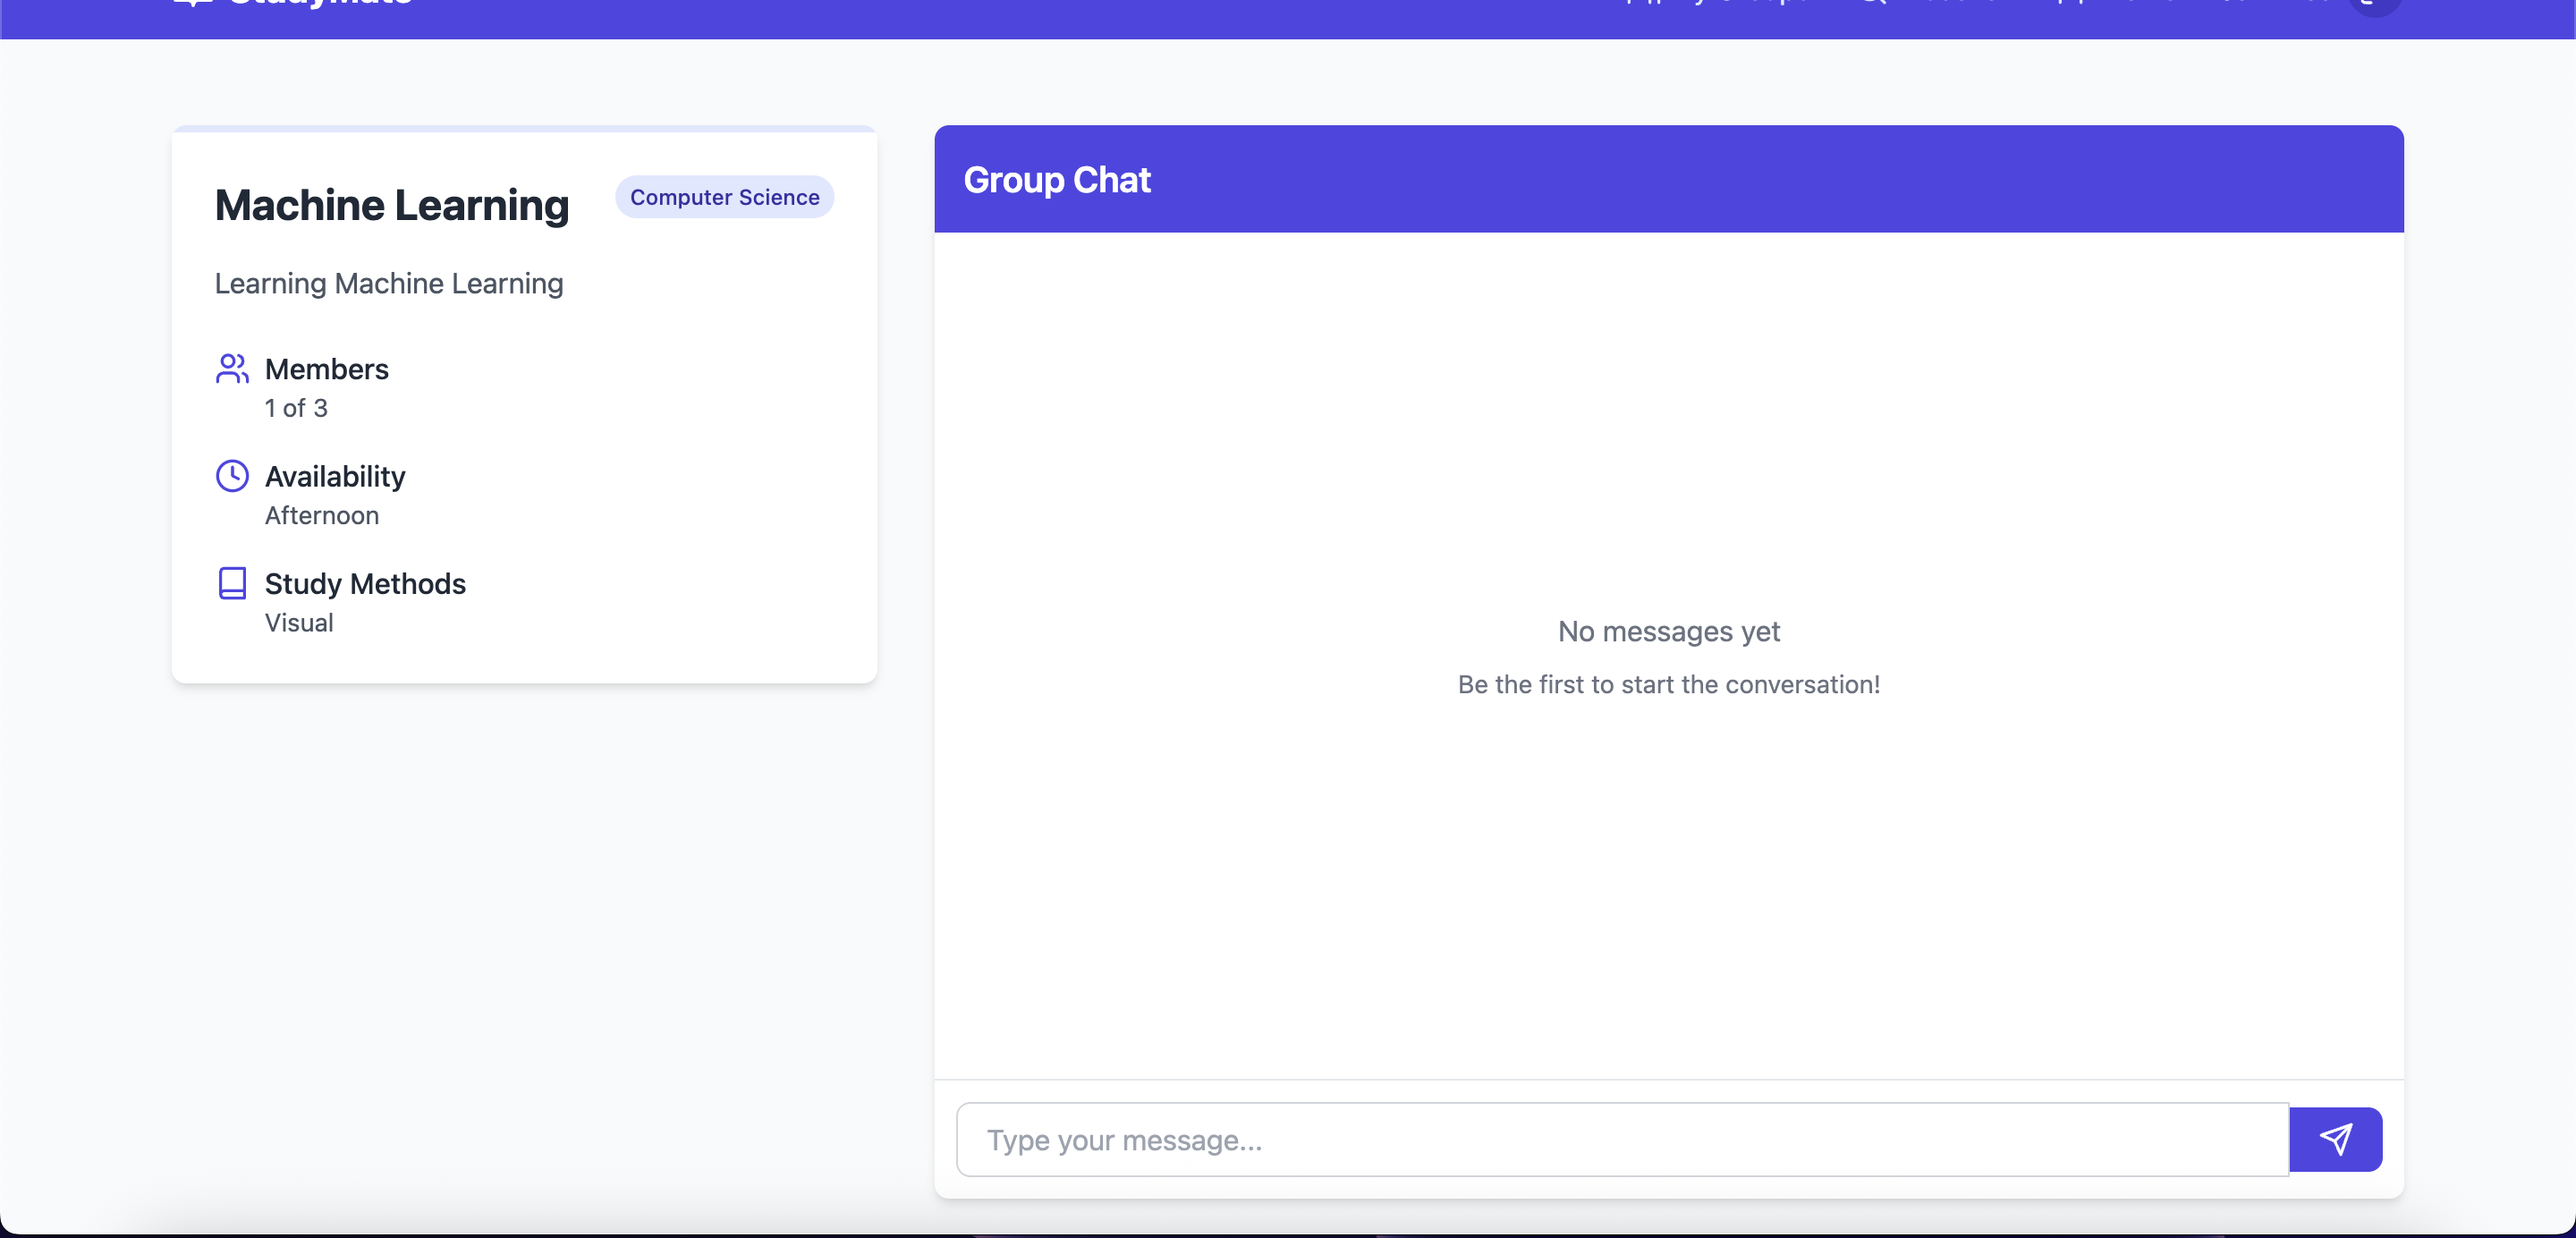The width and height of the screenshot is (2576, 1238).
Task: Click the 'Learning Machine Learning' description text
Action: 389,283
